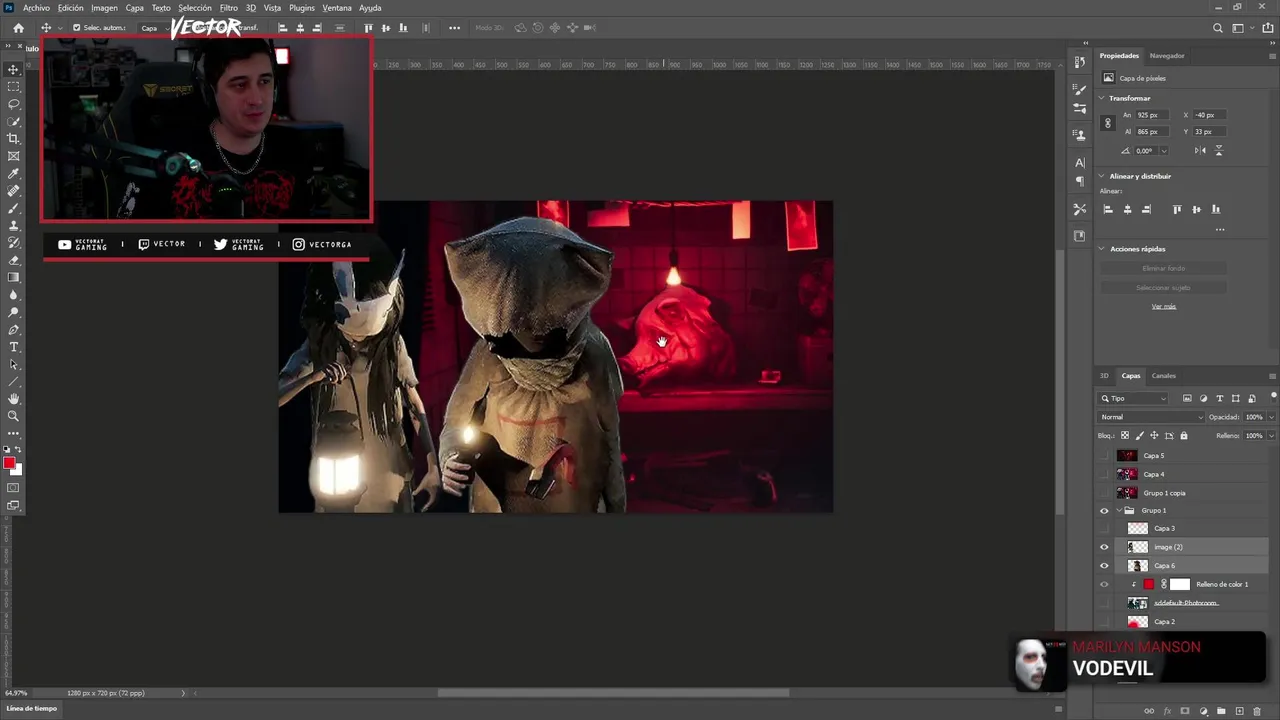Show the Capa 4 layer
1280x720 pixels.
1104,474
